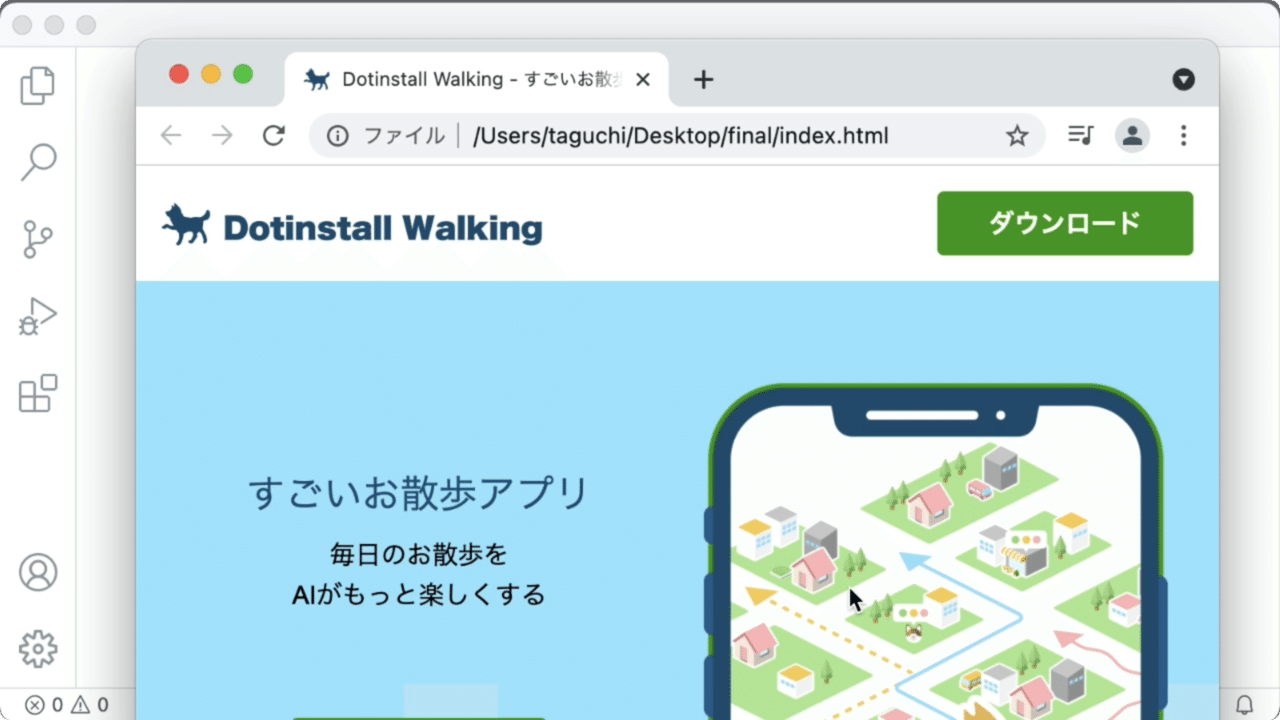Open Source Control view in VS Code

38,240
